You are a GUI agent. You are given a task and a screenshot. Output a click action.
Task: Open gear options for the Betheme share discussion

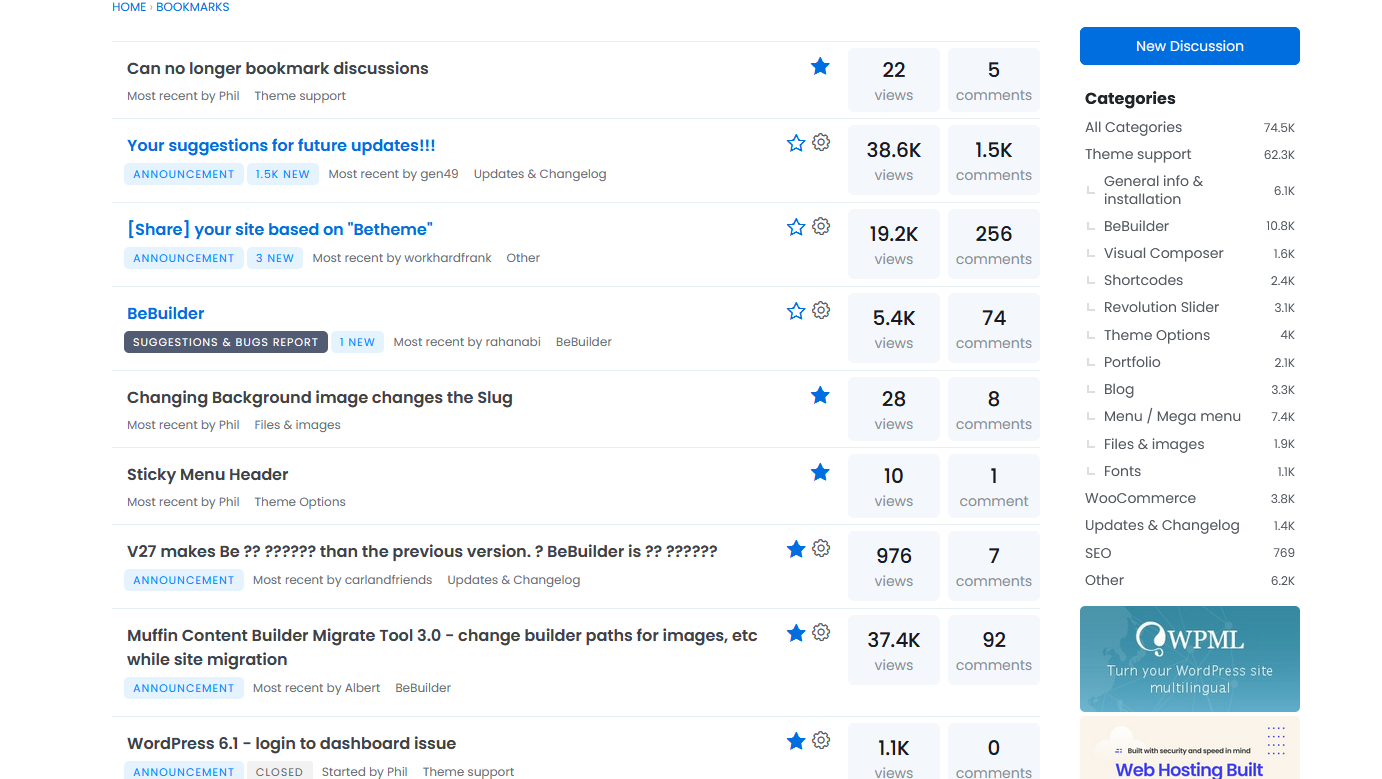pos(821,227)
